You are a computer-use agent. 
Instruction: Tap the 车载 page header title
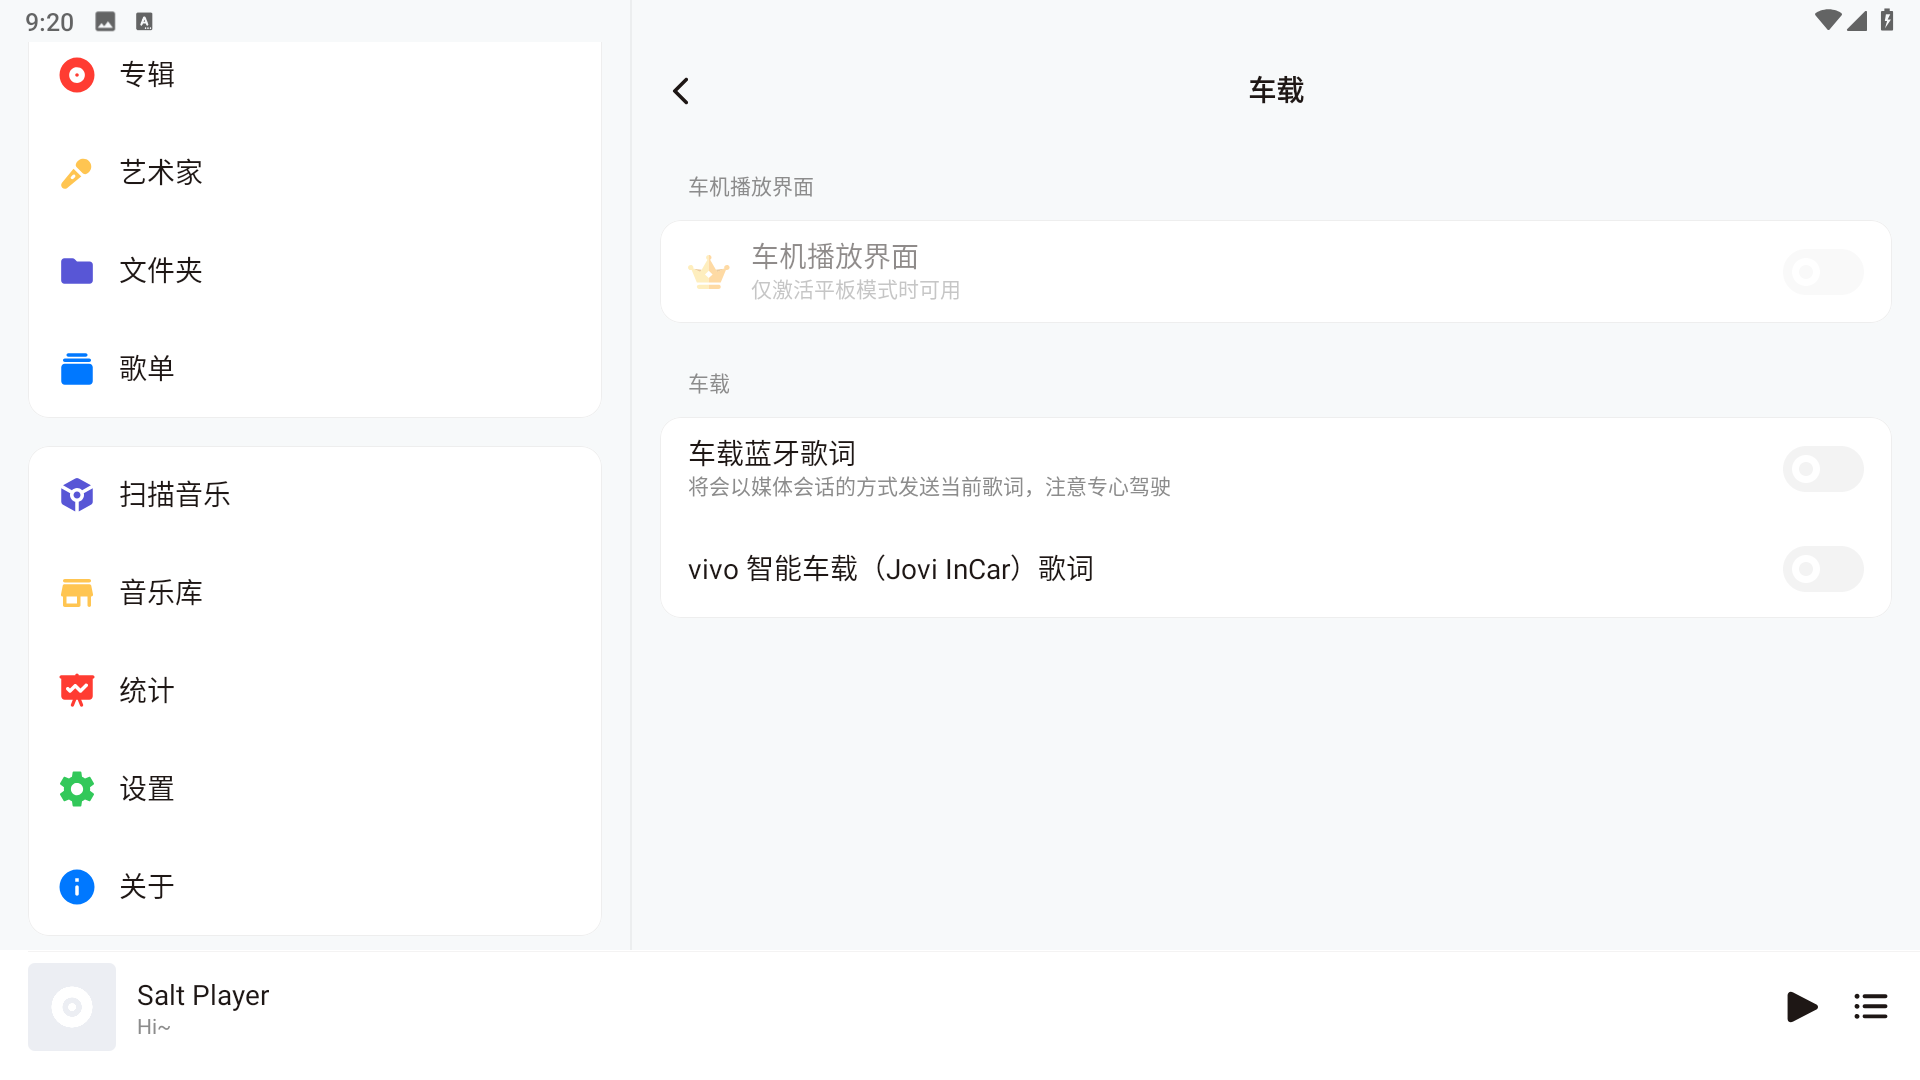[1275, 89]
